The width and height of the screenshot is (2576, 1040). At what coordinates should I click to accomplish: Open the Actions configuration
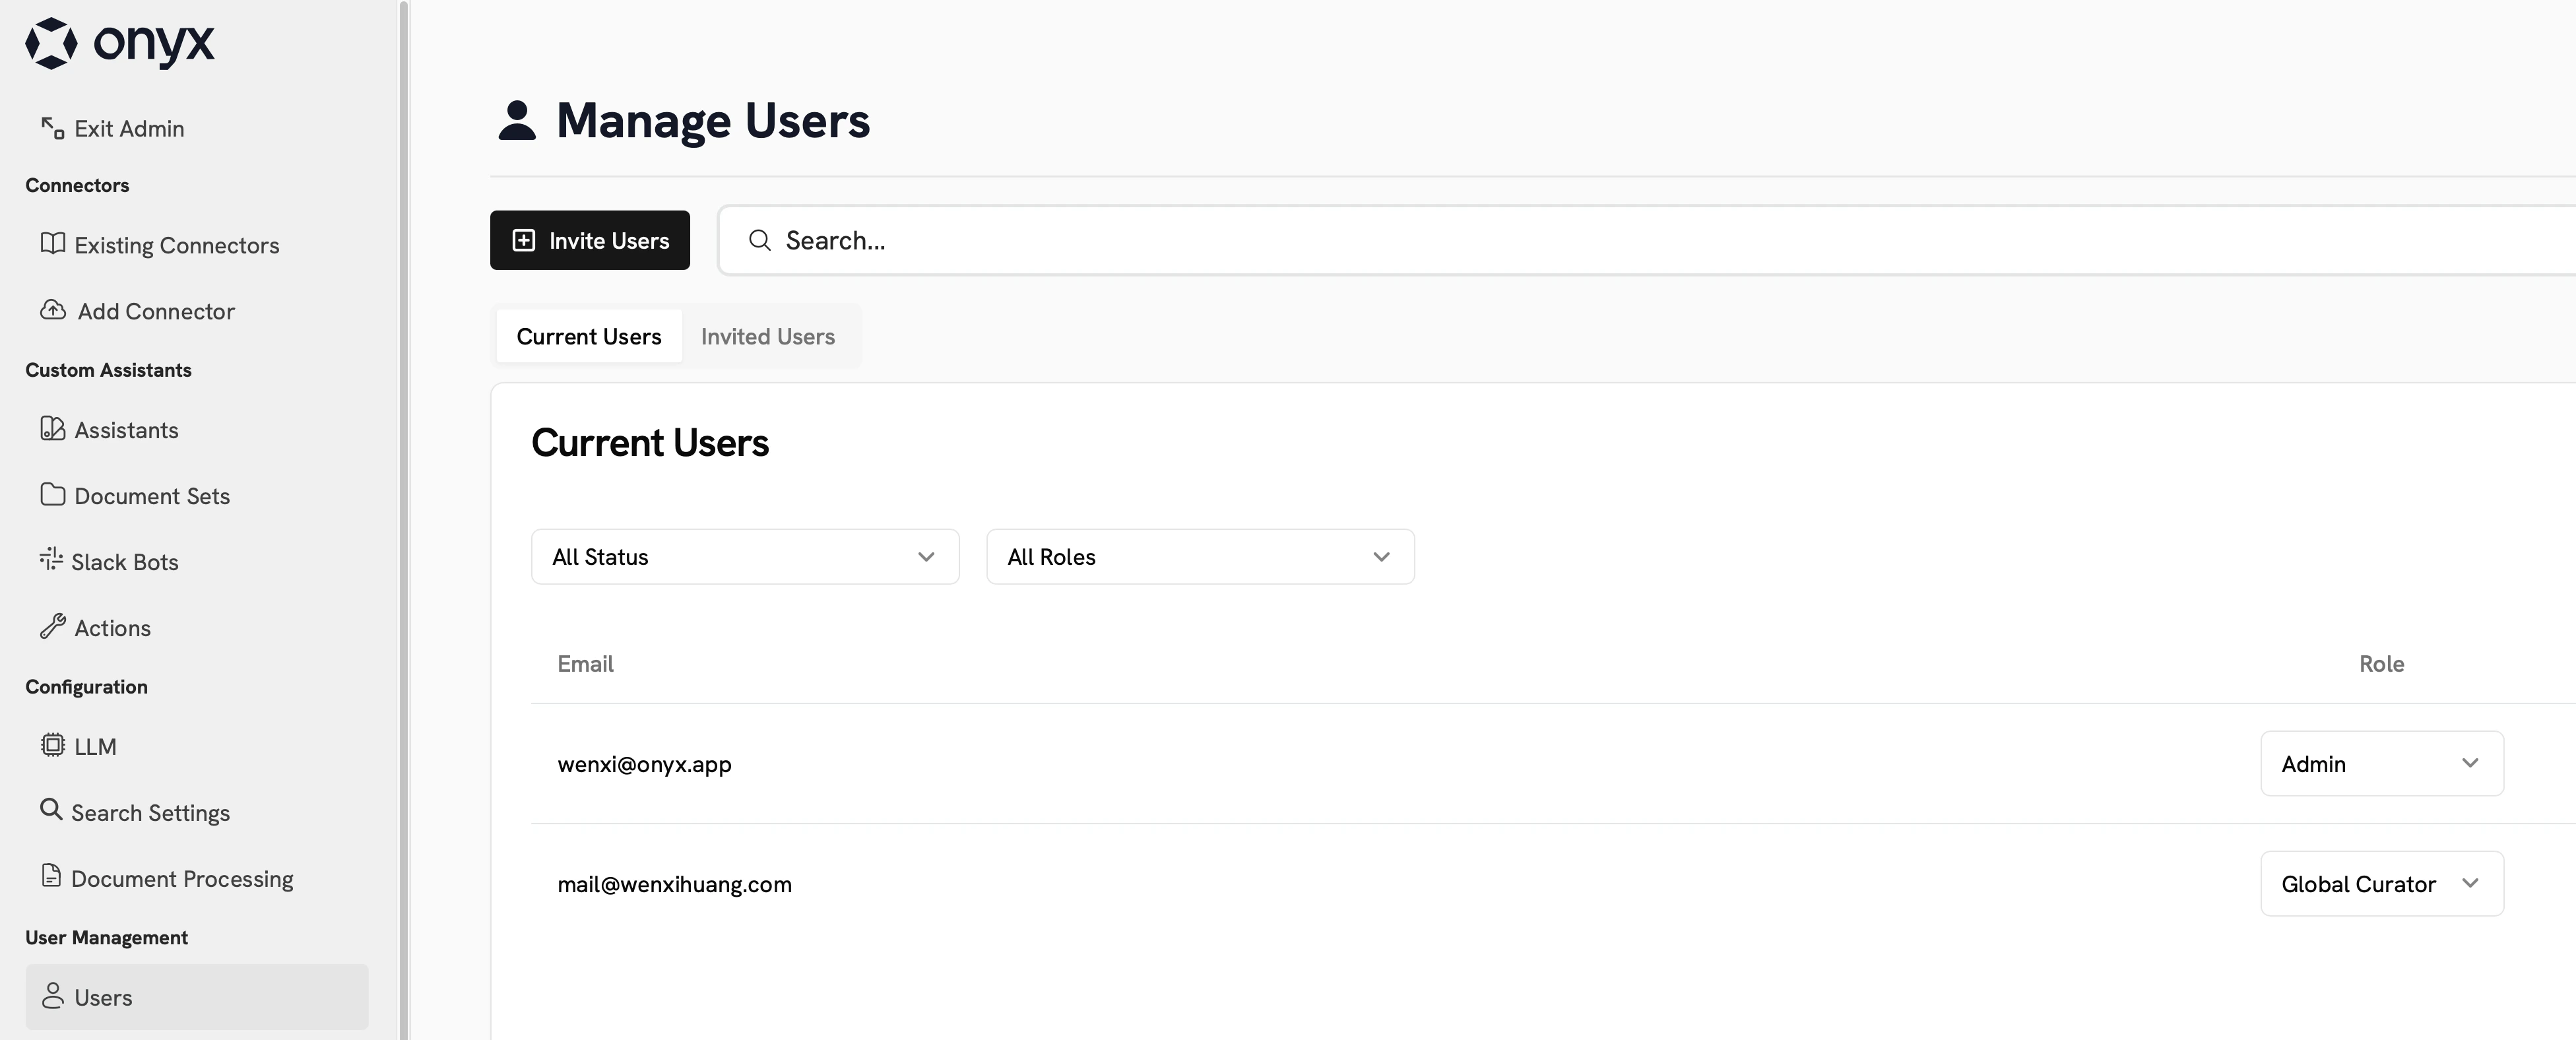point(112,627)
